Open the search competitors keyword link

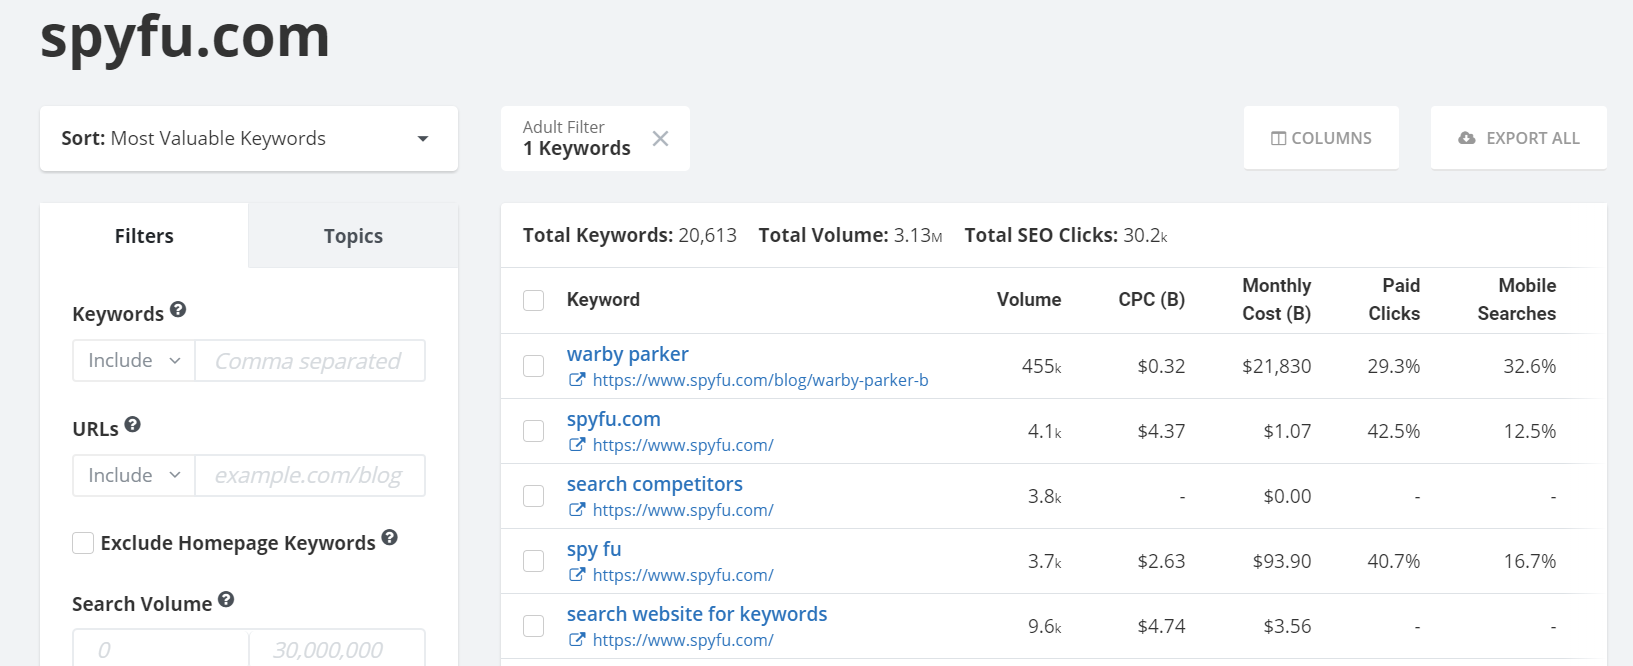pos(654,484)
